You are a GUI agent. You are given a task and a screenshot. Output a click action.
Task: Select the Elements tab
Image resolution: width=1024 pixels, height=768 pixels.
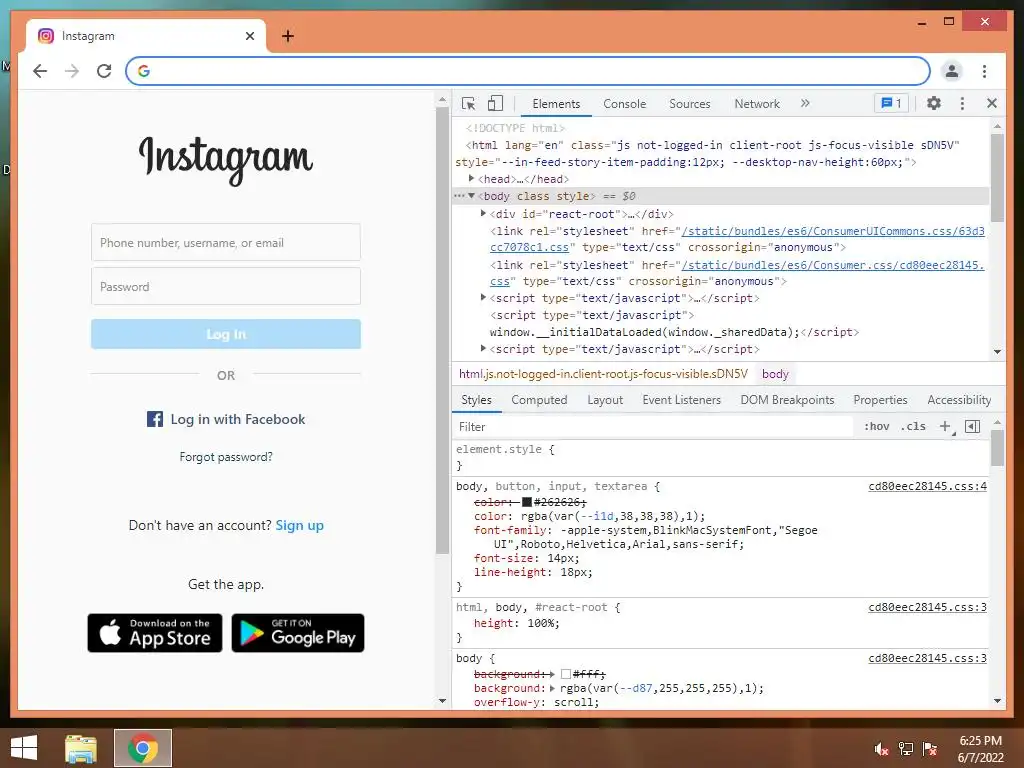pos(556,104)
